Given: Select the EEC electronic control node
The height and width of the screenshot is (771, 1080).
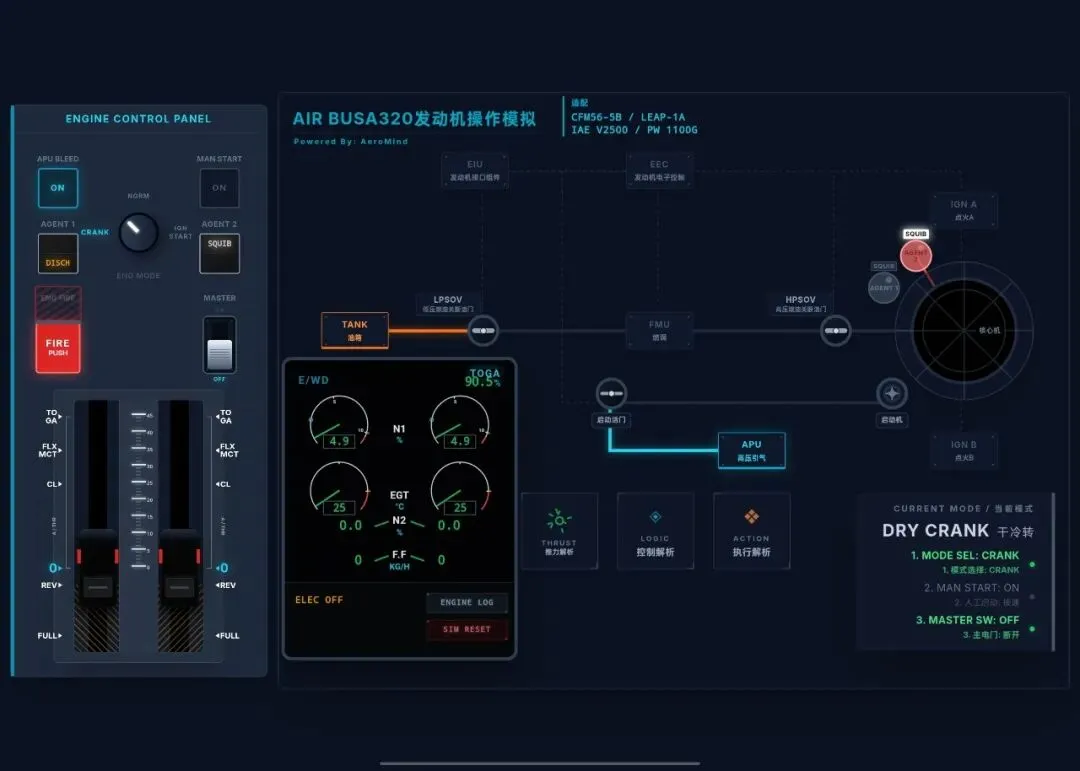Looking at the screenshot, I should (x=659, y=170).
